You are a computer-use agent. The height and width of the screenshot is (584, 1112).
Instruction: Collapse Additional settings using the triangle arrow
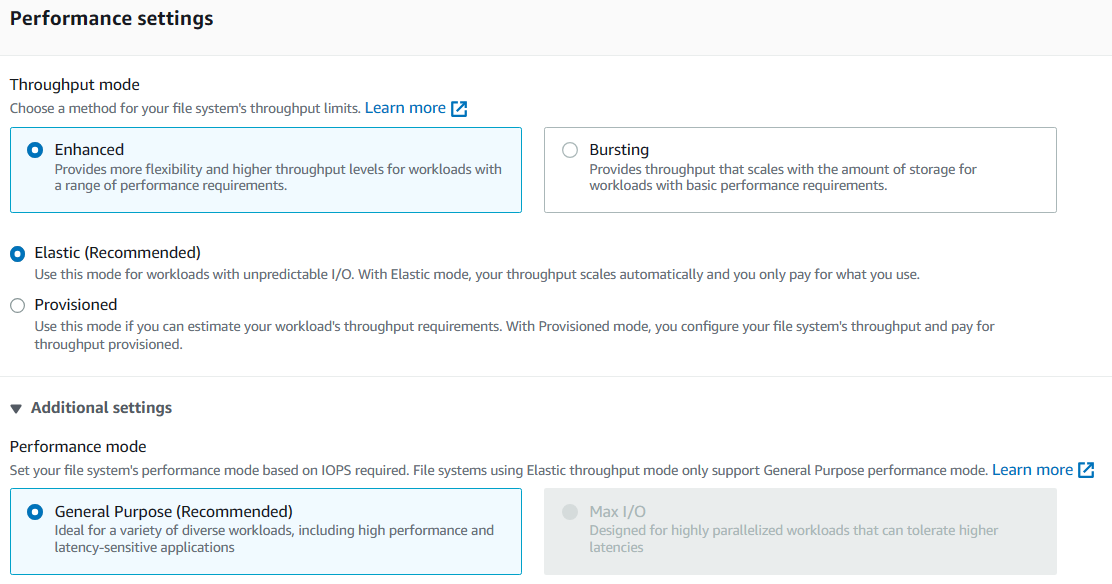[16, 408]
